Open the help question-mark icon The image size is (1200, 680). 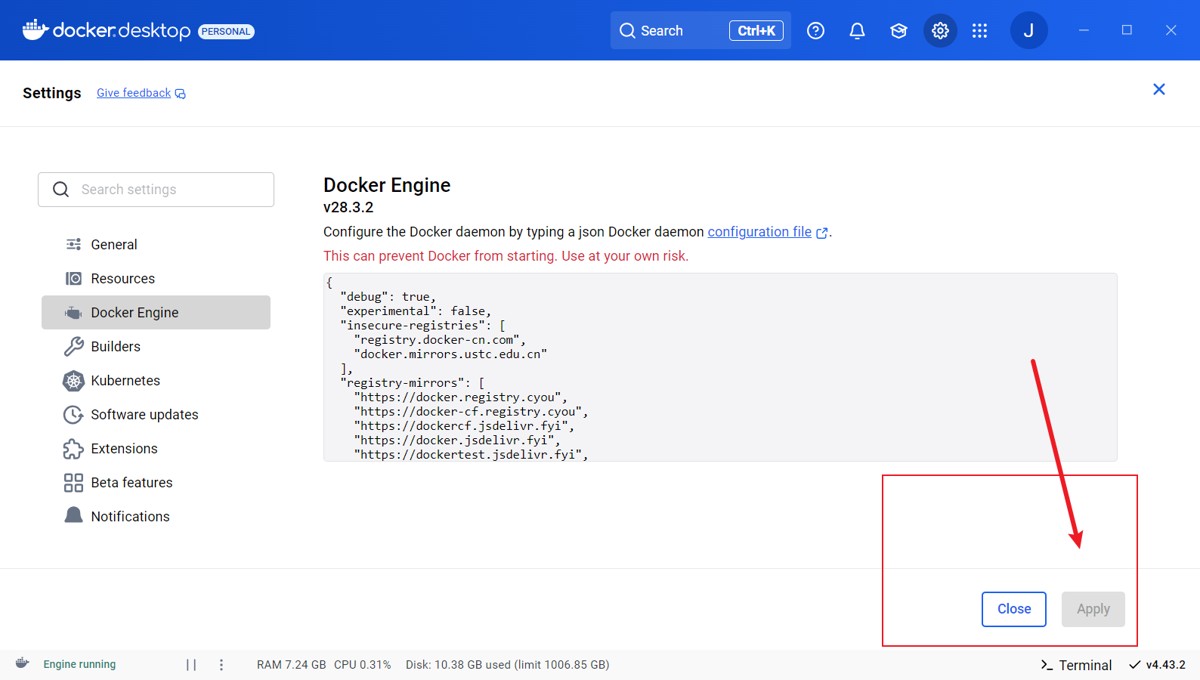(816, 31)
